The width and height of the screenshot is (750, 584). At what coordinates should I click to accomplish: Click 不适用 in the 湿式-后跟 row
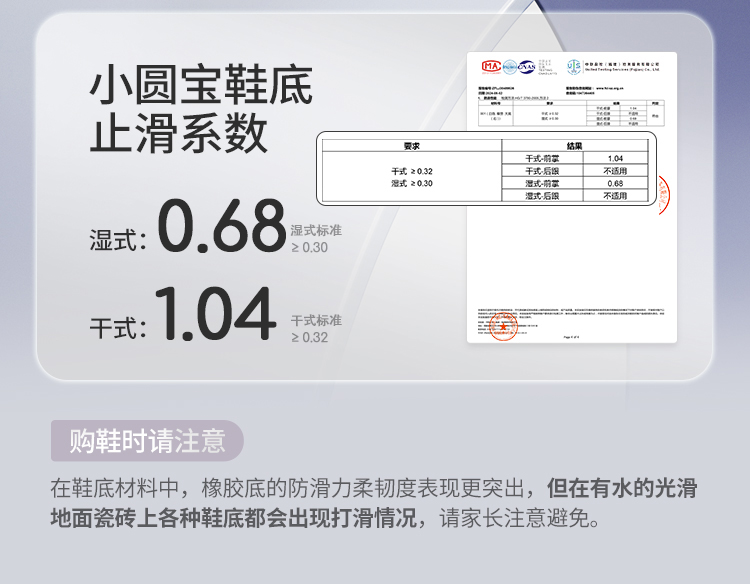(616, 196)
